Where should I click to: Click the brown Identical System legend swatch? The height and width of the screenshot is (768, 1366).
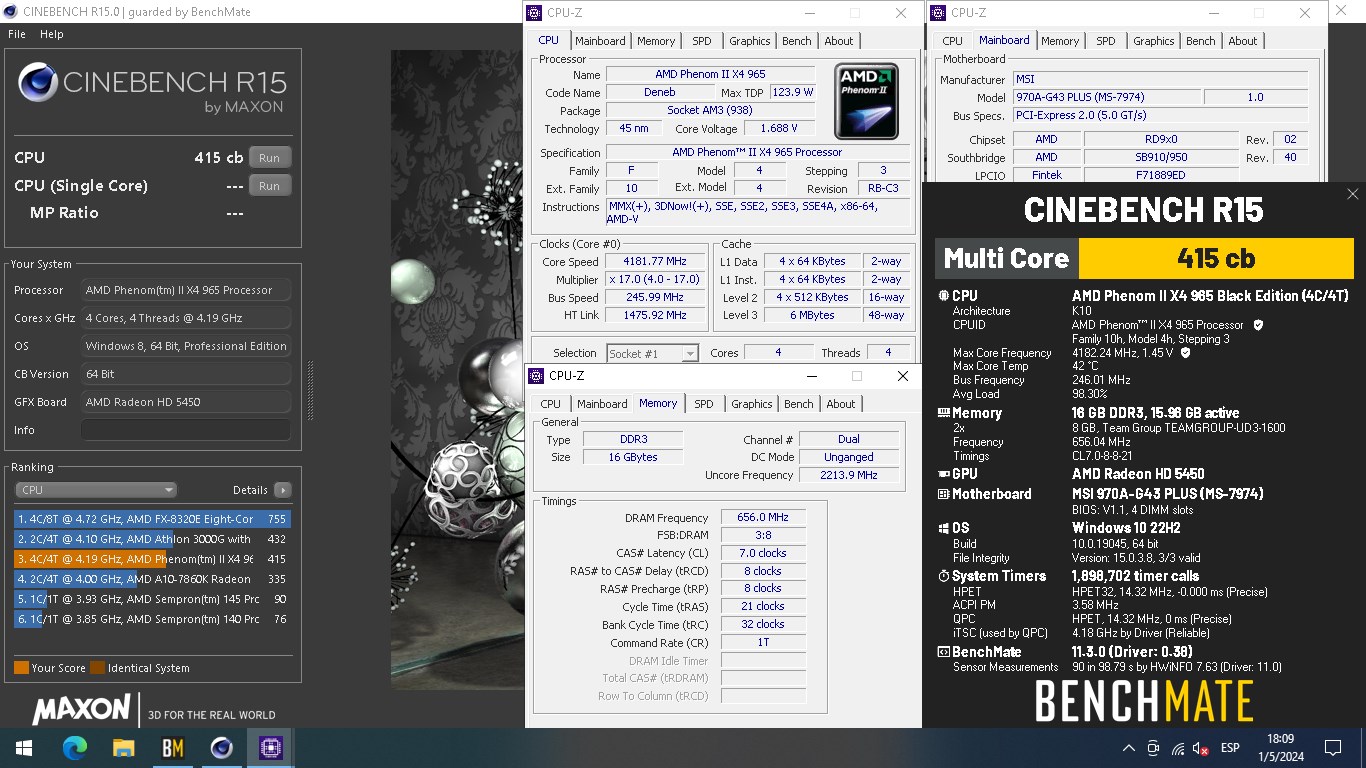pos(97,668)
